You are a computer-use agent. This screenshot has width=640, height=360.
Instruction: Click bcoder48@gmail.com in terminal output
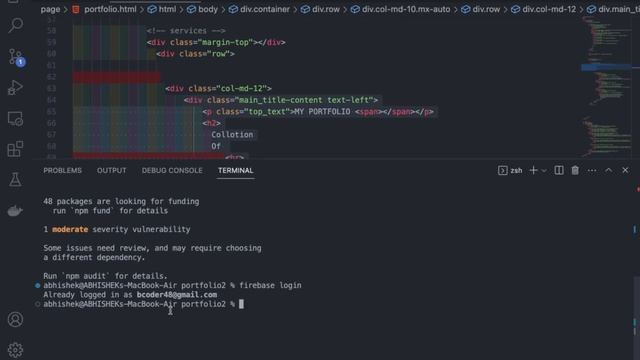pyautogui.click(x=177, y=295)
